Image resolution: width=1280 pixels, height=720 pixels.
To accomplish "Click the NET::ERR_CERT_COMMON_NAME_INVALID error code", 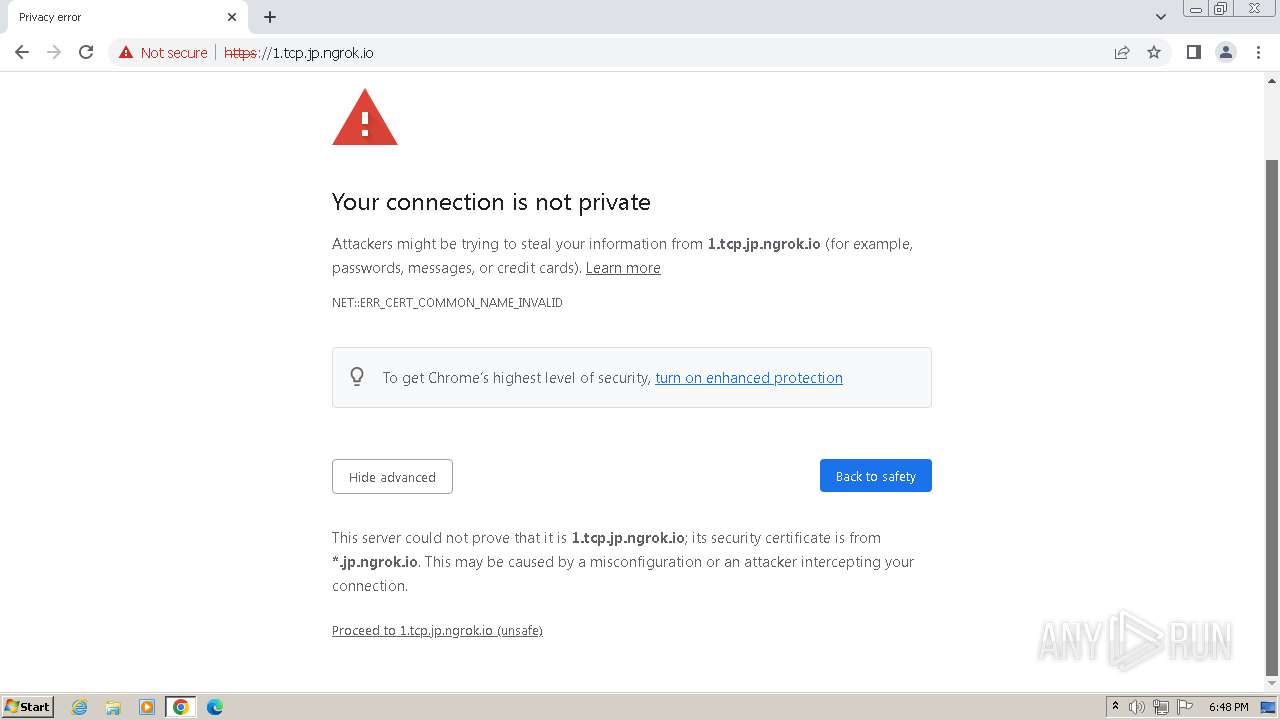I will pos(447,303).
